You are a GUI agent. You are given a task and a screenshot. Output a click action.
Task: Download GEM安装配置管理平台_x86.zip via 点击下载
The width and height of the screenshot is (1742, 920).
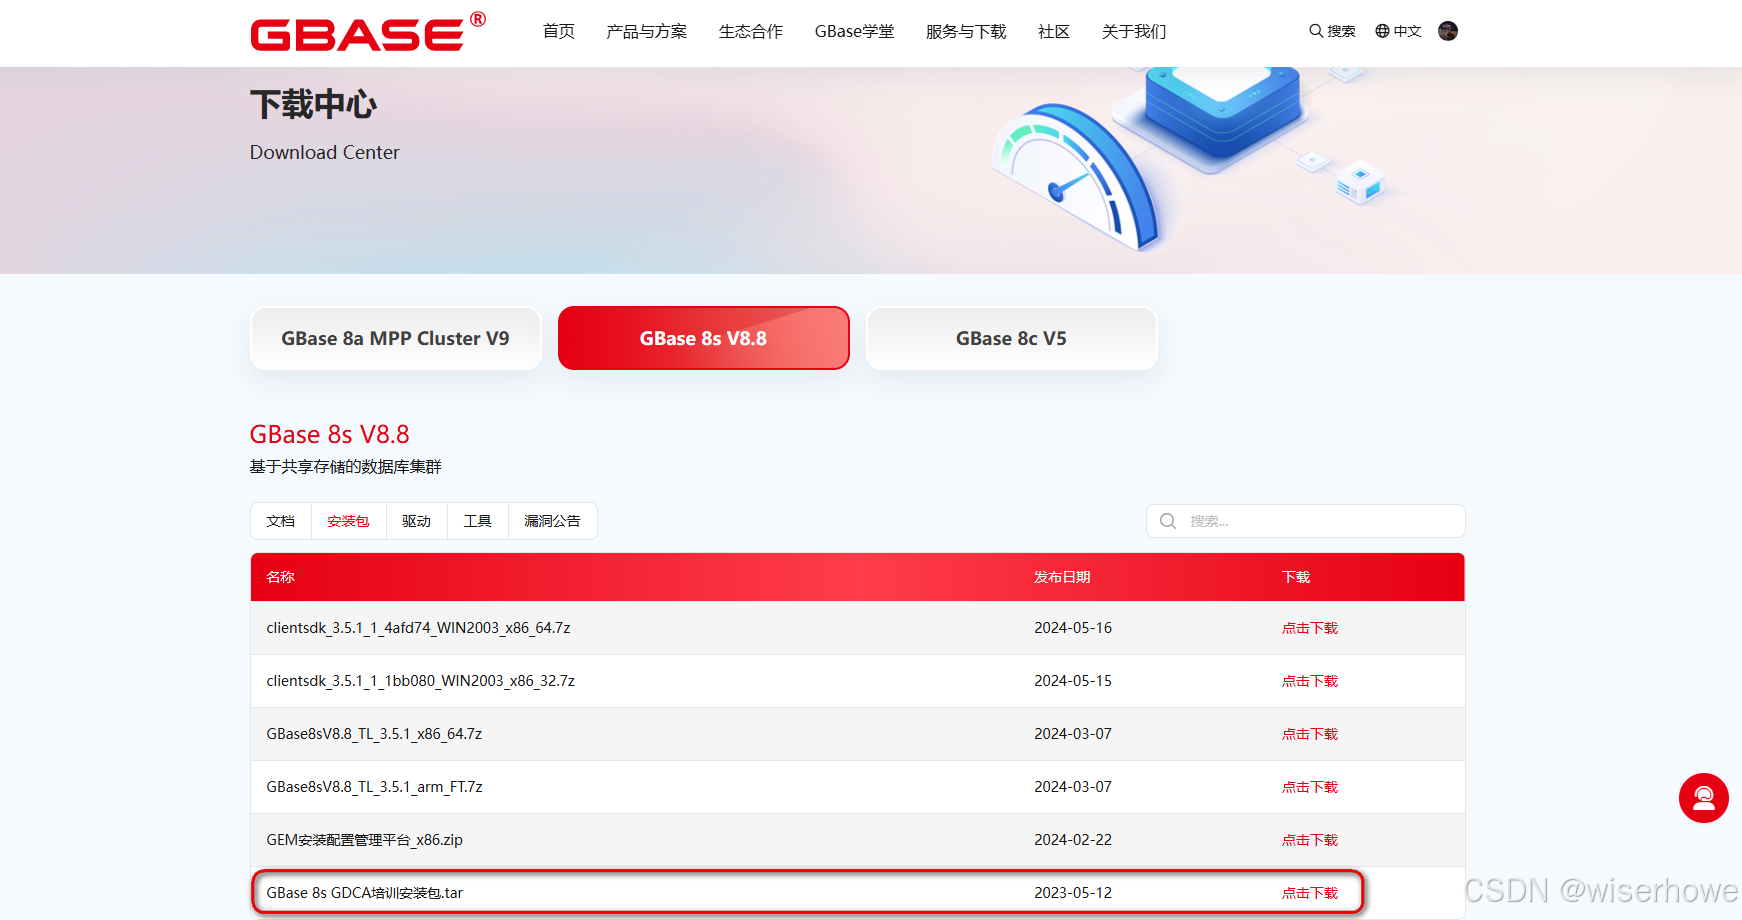click(1310, 840)
